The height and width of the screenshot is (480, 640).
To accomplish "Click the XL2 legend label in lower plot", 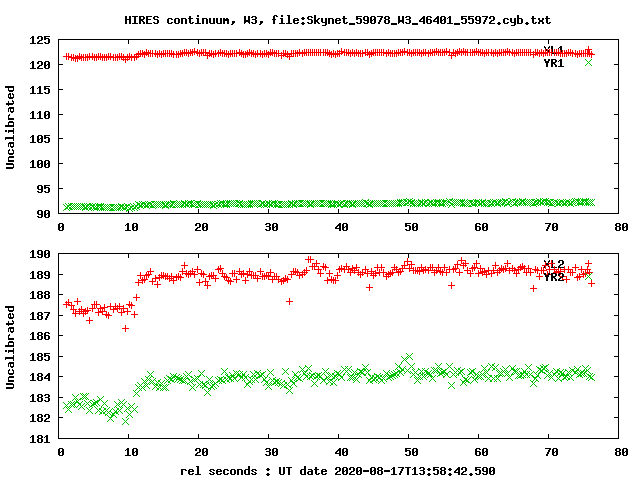I will 553,264.
